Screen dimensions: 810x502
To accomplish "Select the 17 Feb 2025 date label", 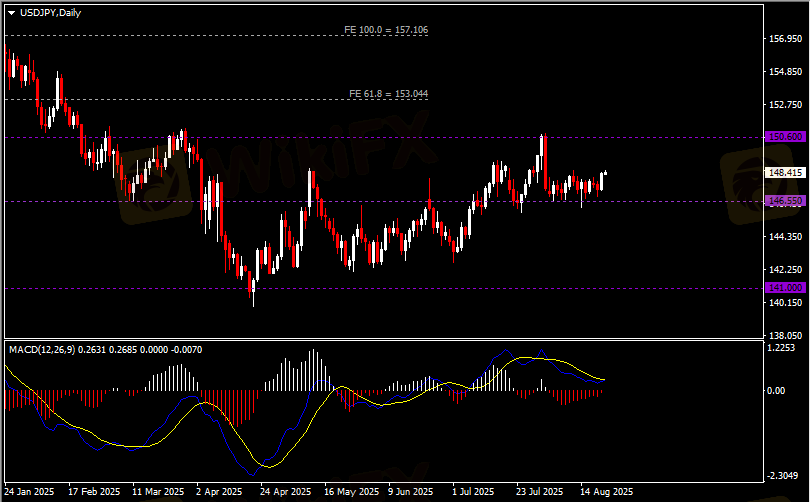I will point(94,492).
